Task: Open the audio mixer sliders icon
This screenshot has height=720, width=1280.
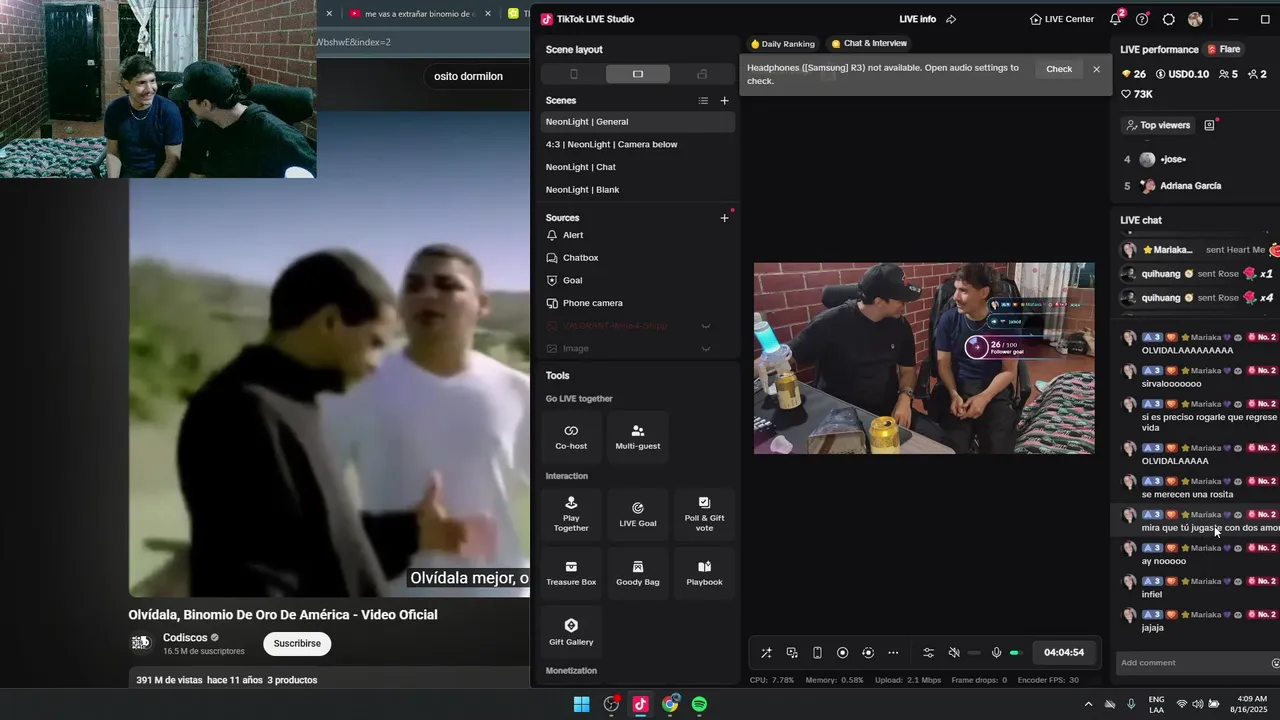Action: (928, 653)
